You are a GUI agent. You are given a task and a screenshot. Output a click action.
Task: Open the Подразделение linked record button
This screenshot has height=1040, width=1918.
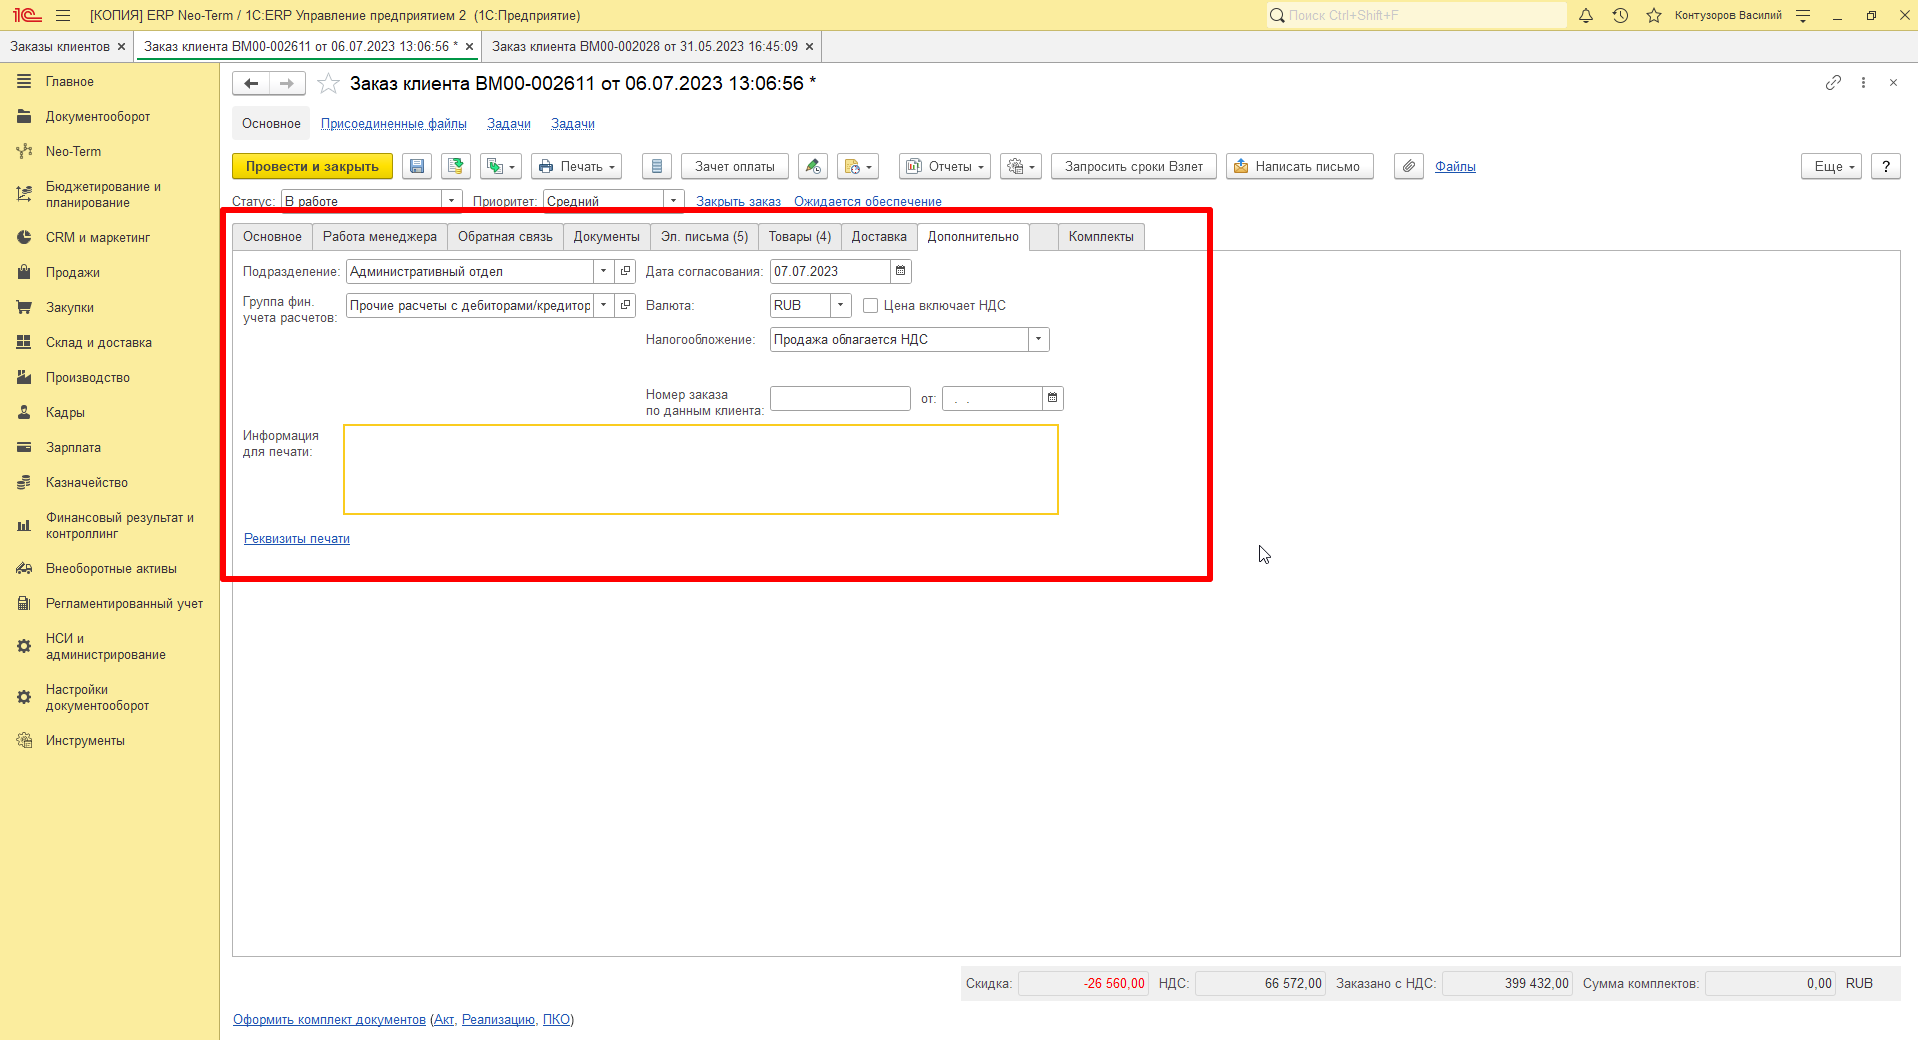tap(626, 271)
